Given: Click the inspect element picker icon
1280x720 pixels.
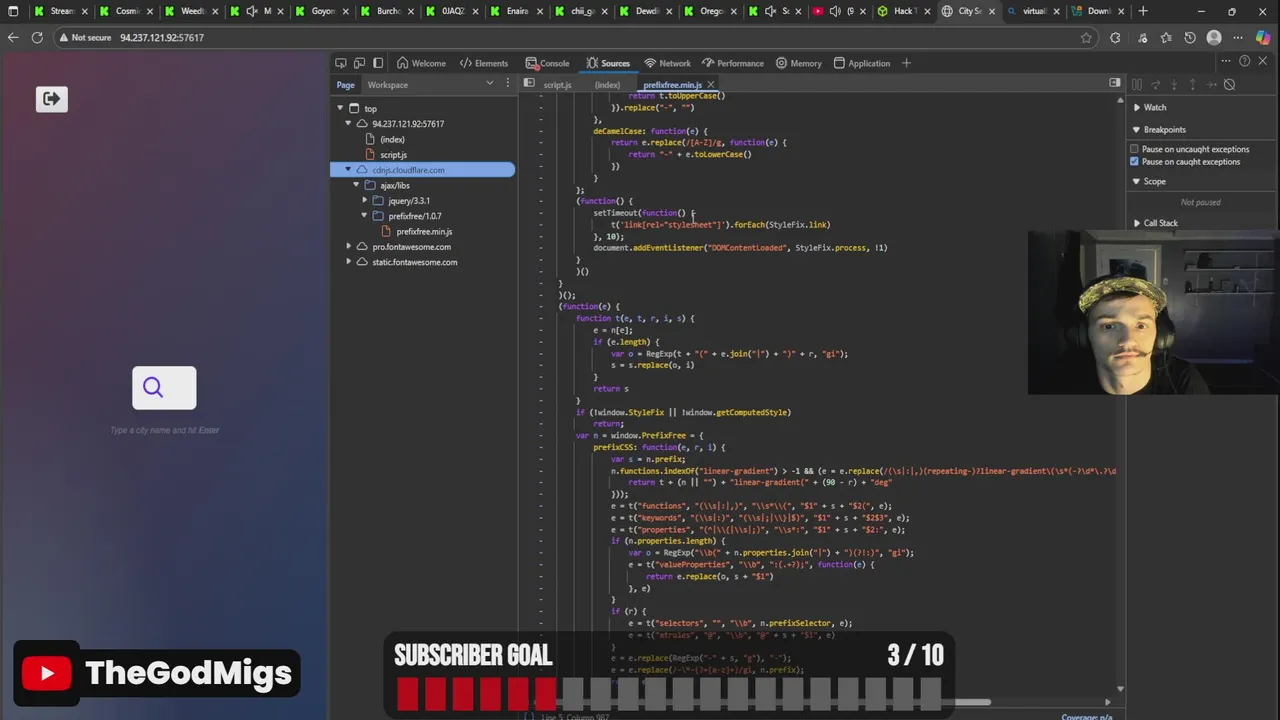Looking at the screenshot, I should point(341,63).
